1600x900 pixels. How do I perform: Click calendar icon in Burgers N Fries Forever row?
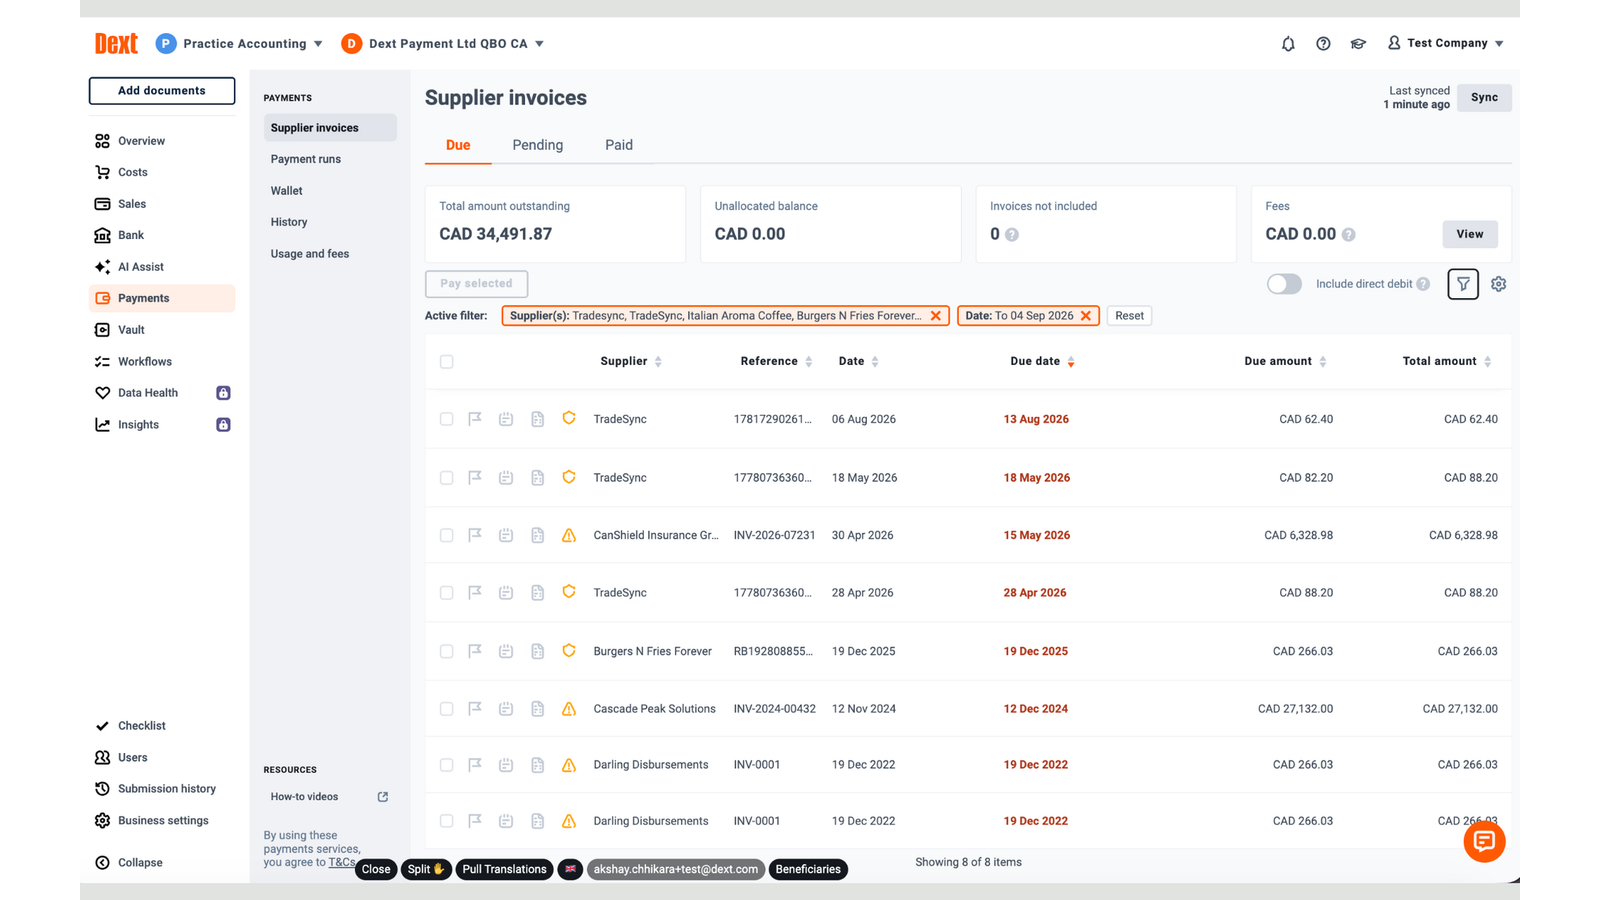(506, 651)
